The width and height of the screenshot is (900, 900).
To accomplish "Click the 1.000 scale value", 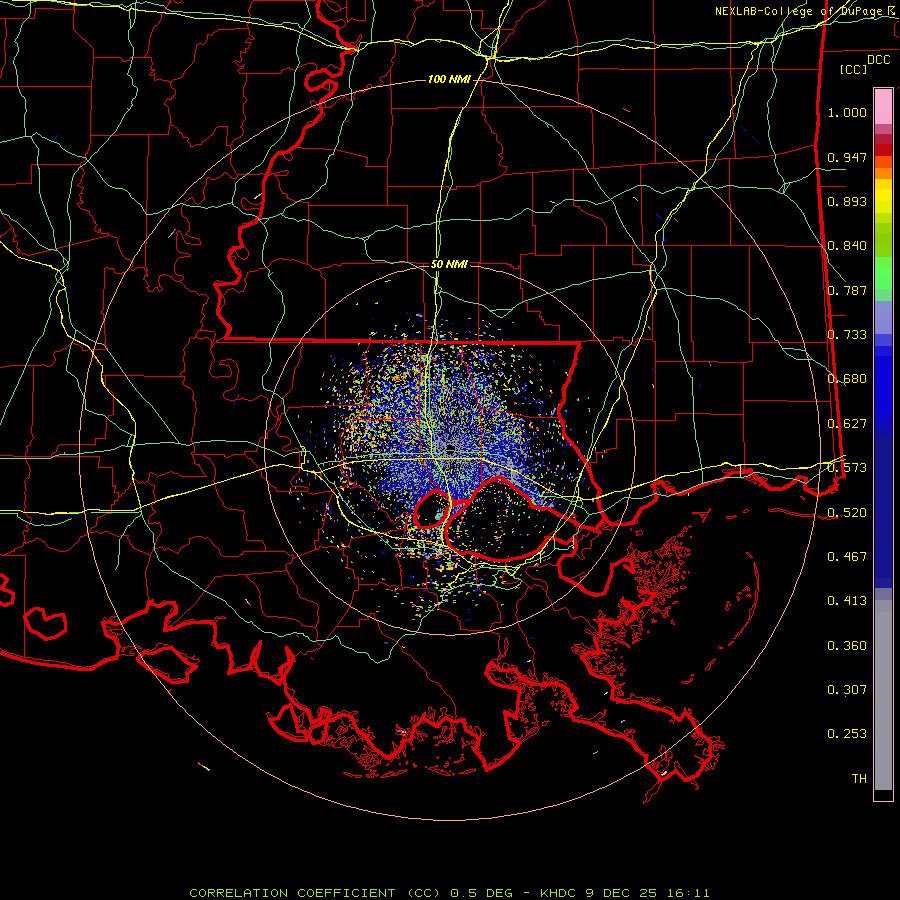I will [x=847, y=112].
